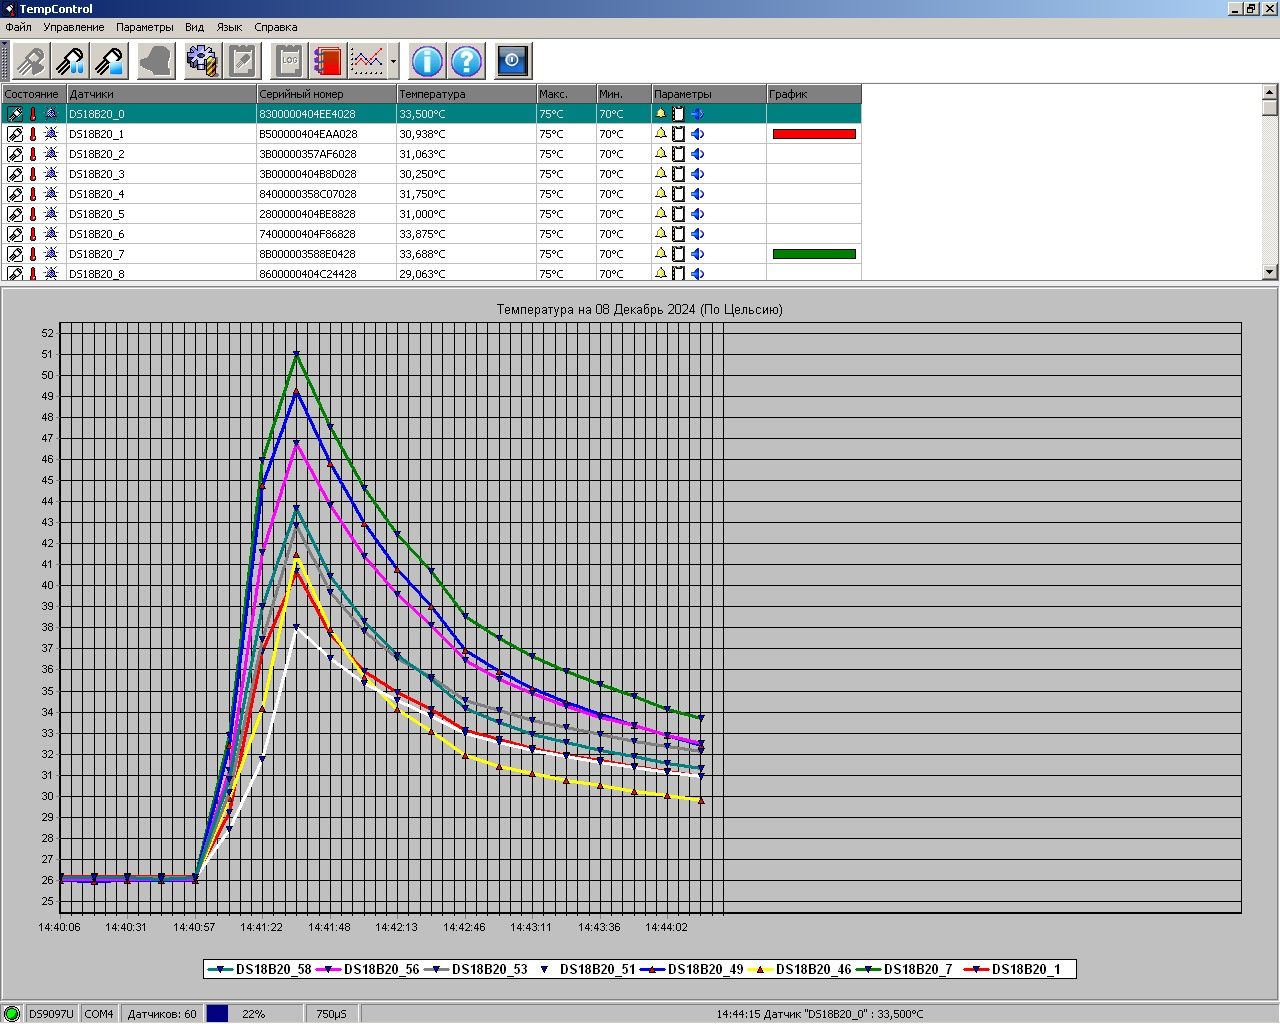This screenshot has height=1024, width=1280.
Task: Open the Вид menu
Action: [x=194, y=27]
